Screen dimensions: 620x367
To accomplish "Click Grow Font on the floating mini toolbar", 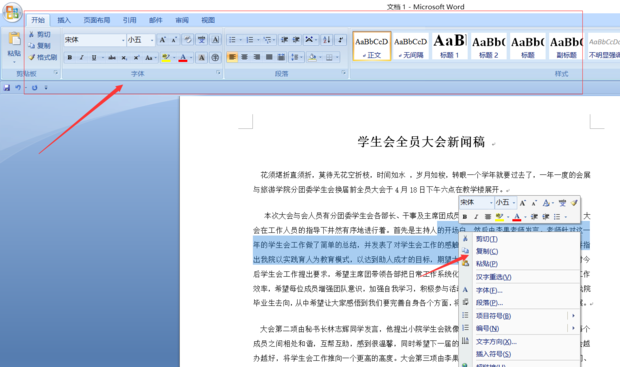I will click(523, 203).
